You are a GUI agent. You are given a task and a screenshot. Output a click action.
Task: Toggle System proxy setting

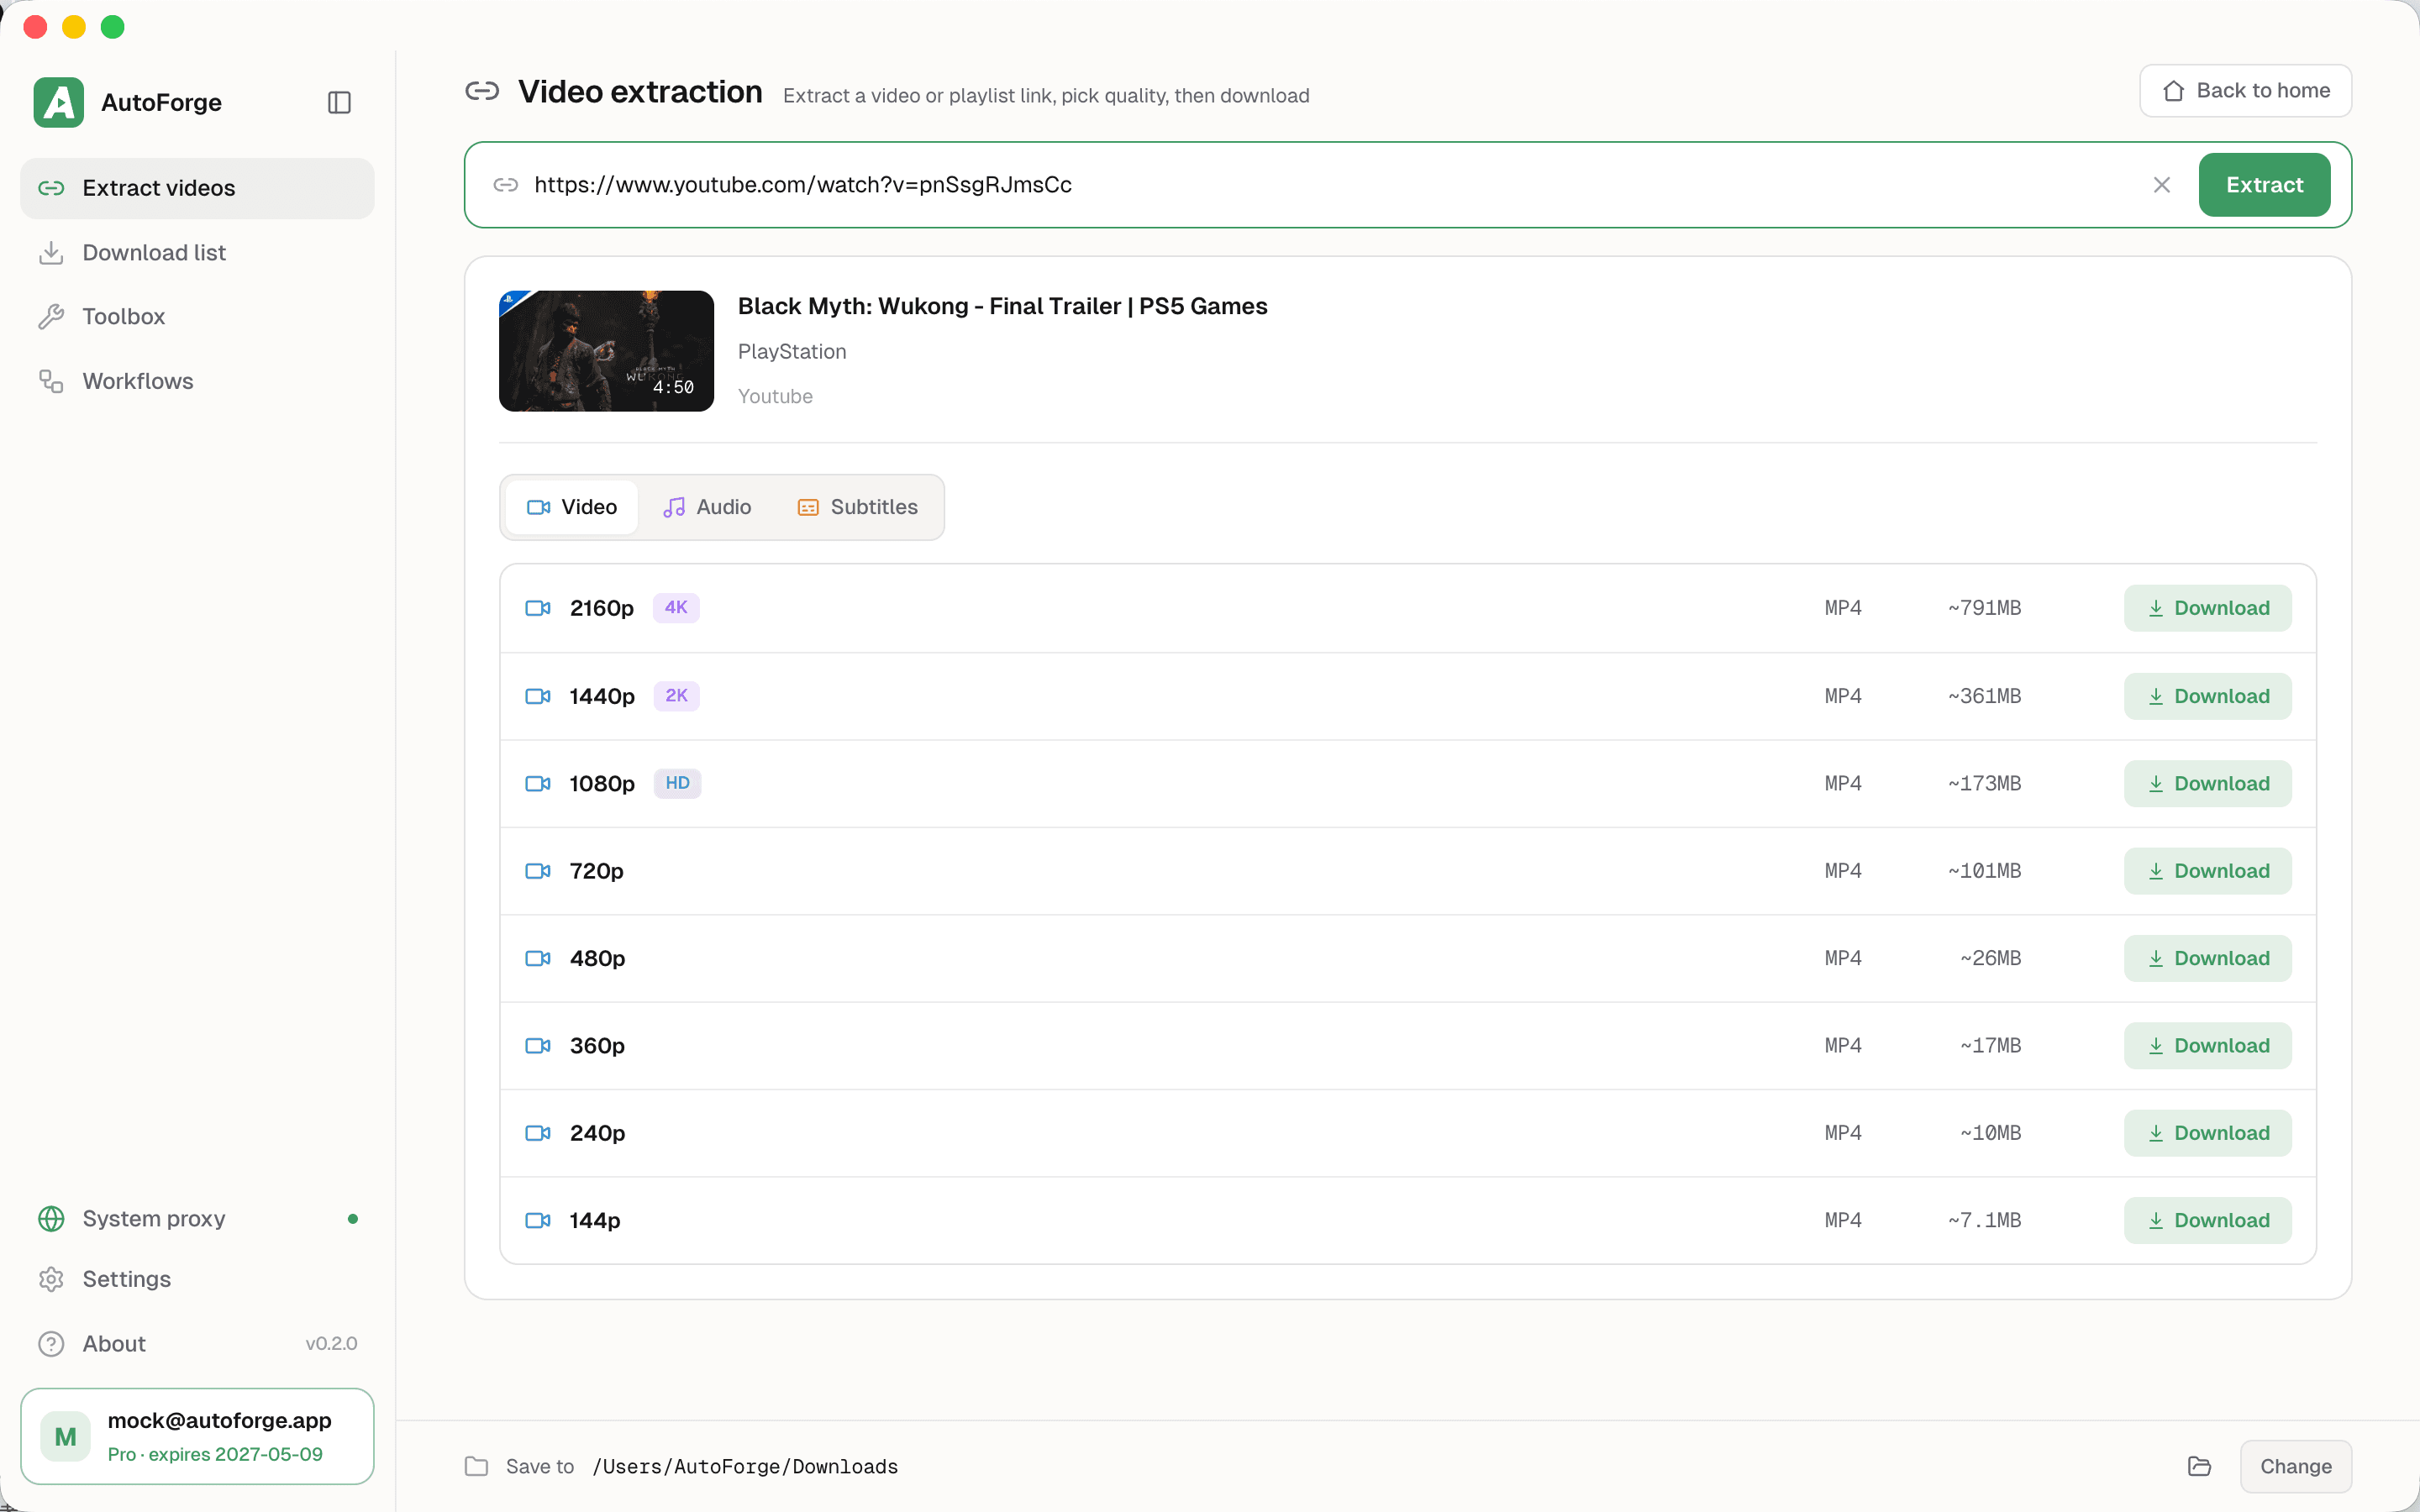pyautogui.click(x=197, y=1219)
